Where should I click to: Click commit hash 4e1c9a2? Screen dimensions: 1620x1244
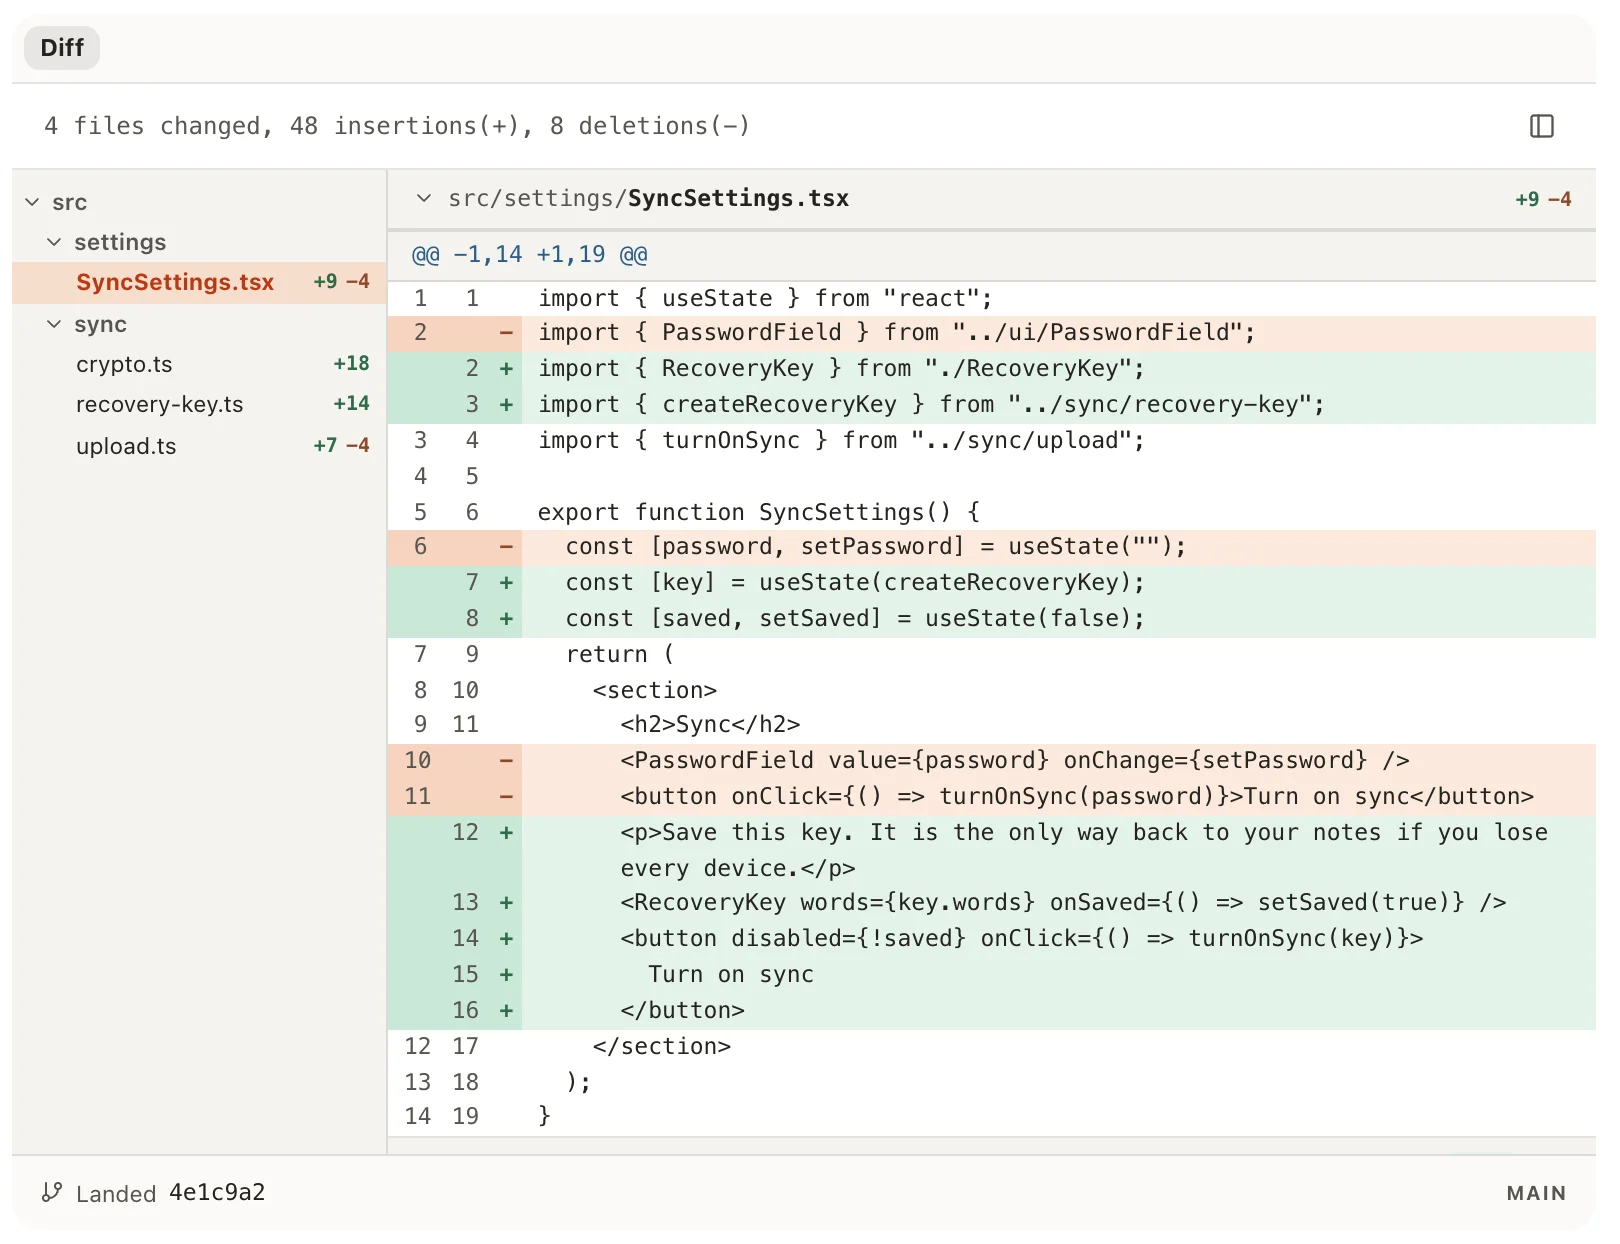coord(217,1192)
